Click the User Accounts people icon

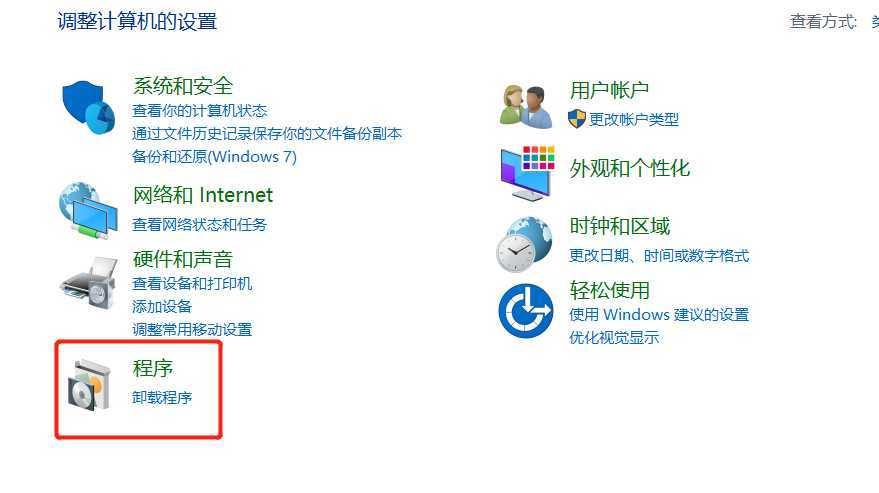tap(525, 106)
